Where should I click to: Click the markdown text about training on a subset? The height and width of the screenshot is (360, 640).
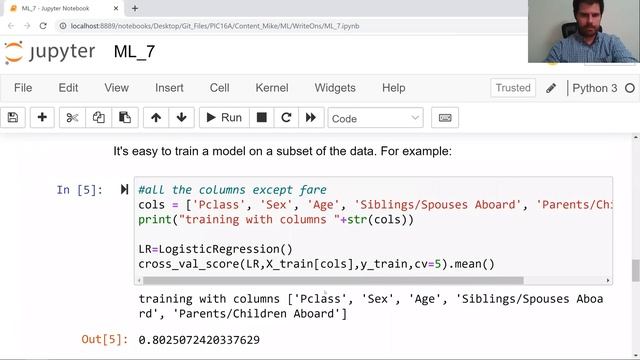click(282, 151)
